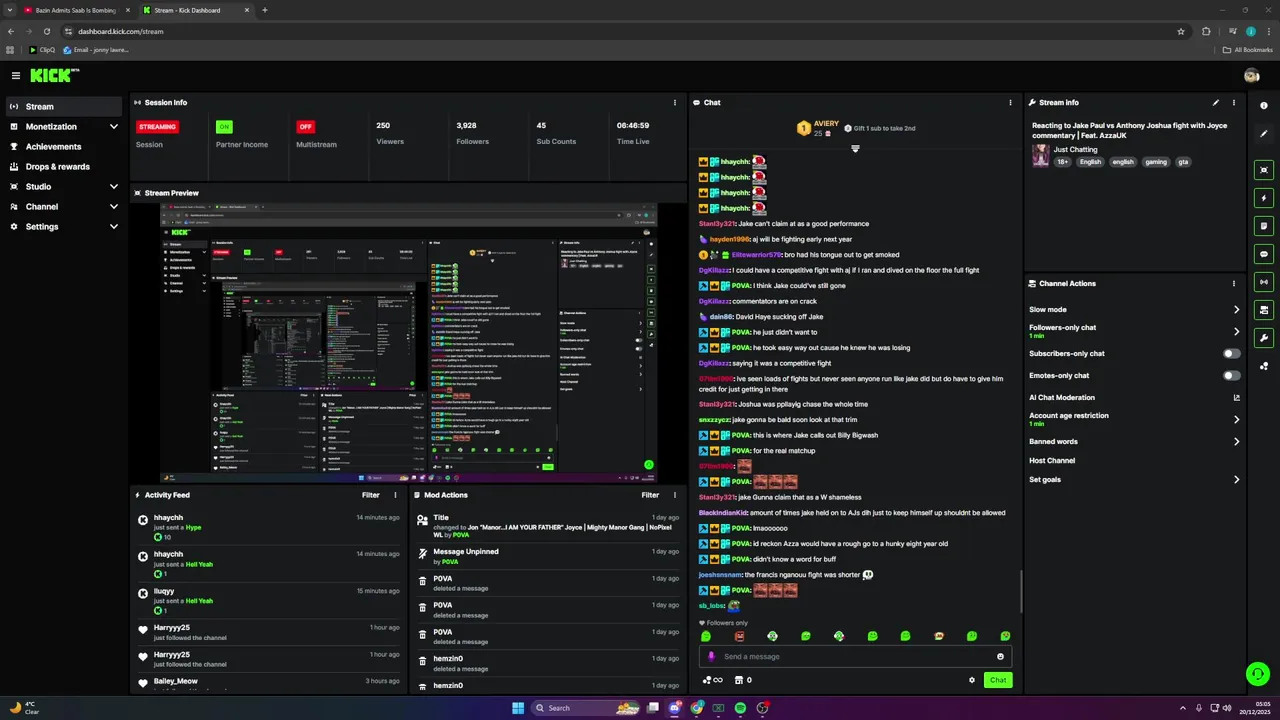The width and height of the screenshot is (1280, 720).
Task: Click the red angry emote in quick row
Action: (739, 636)
